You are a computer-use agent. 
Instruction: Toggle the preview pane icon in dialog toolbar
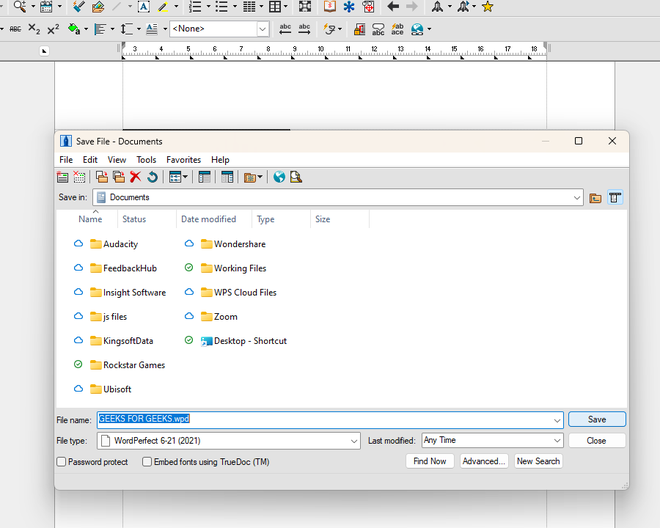tap(227, 177)
